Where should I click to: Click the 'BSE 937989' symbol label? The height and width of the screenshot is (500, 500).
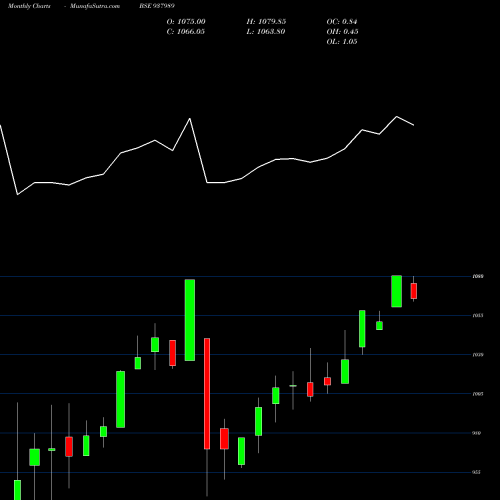157,6
